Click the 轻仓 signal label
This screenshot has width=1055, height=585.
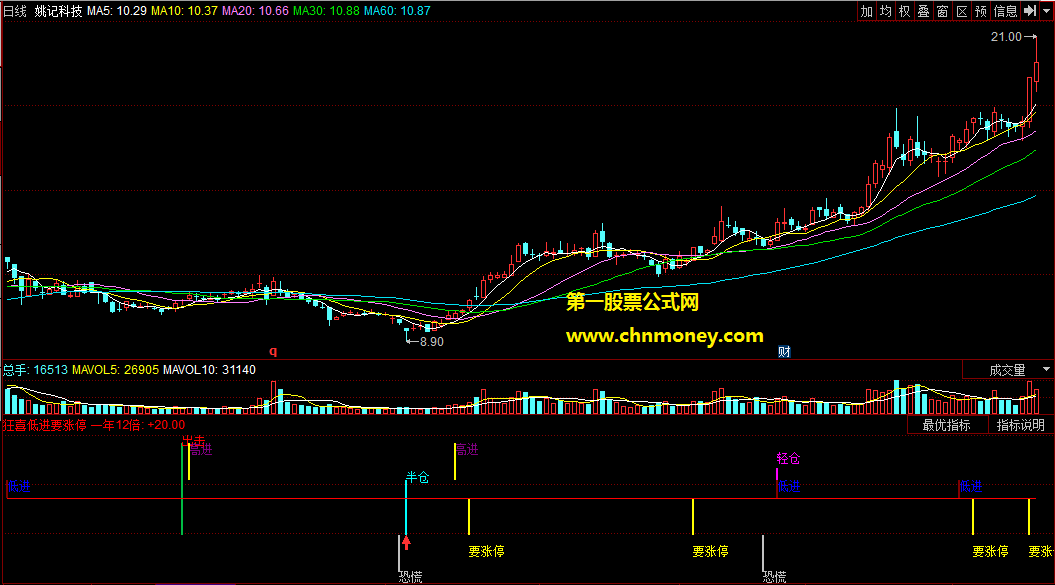pos(789,458)
